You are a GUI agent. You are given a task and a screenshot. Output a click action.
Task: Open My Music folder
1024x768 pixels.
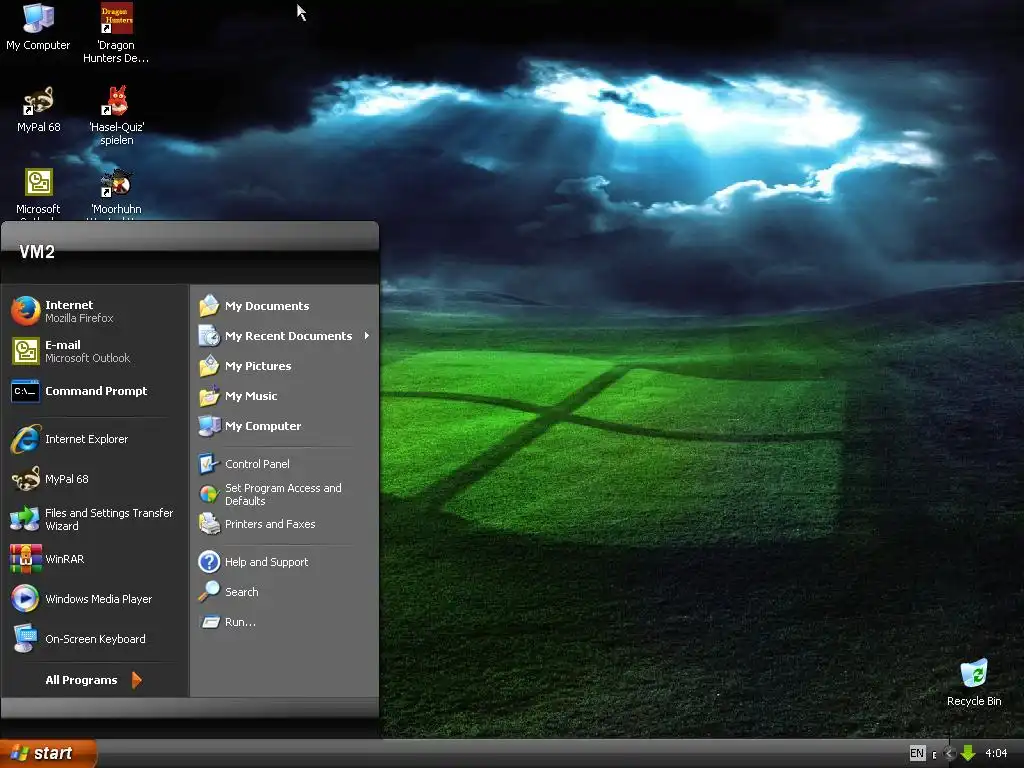285,396
